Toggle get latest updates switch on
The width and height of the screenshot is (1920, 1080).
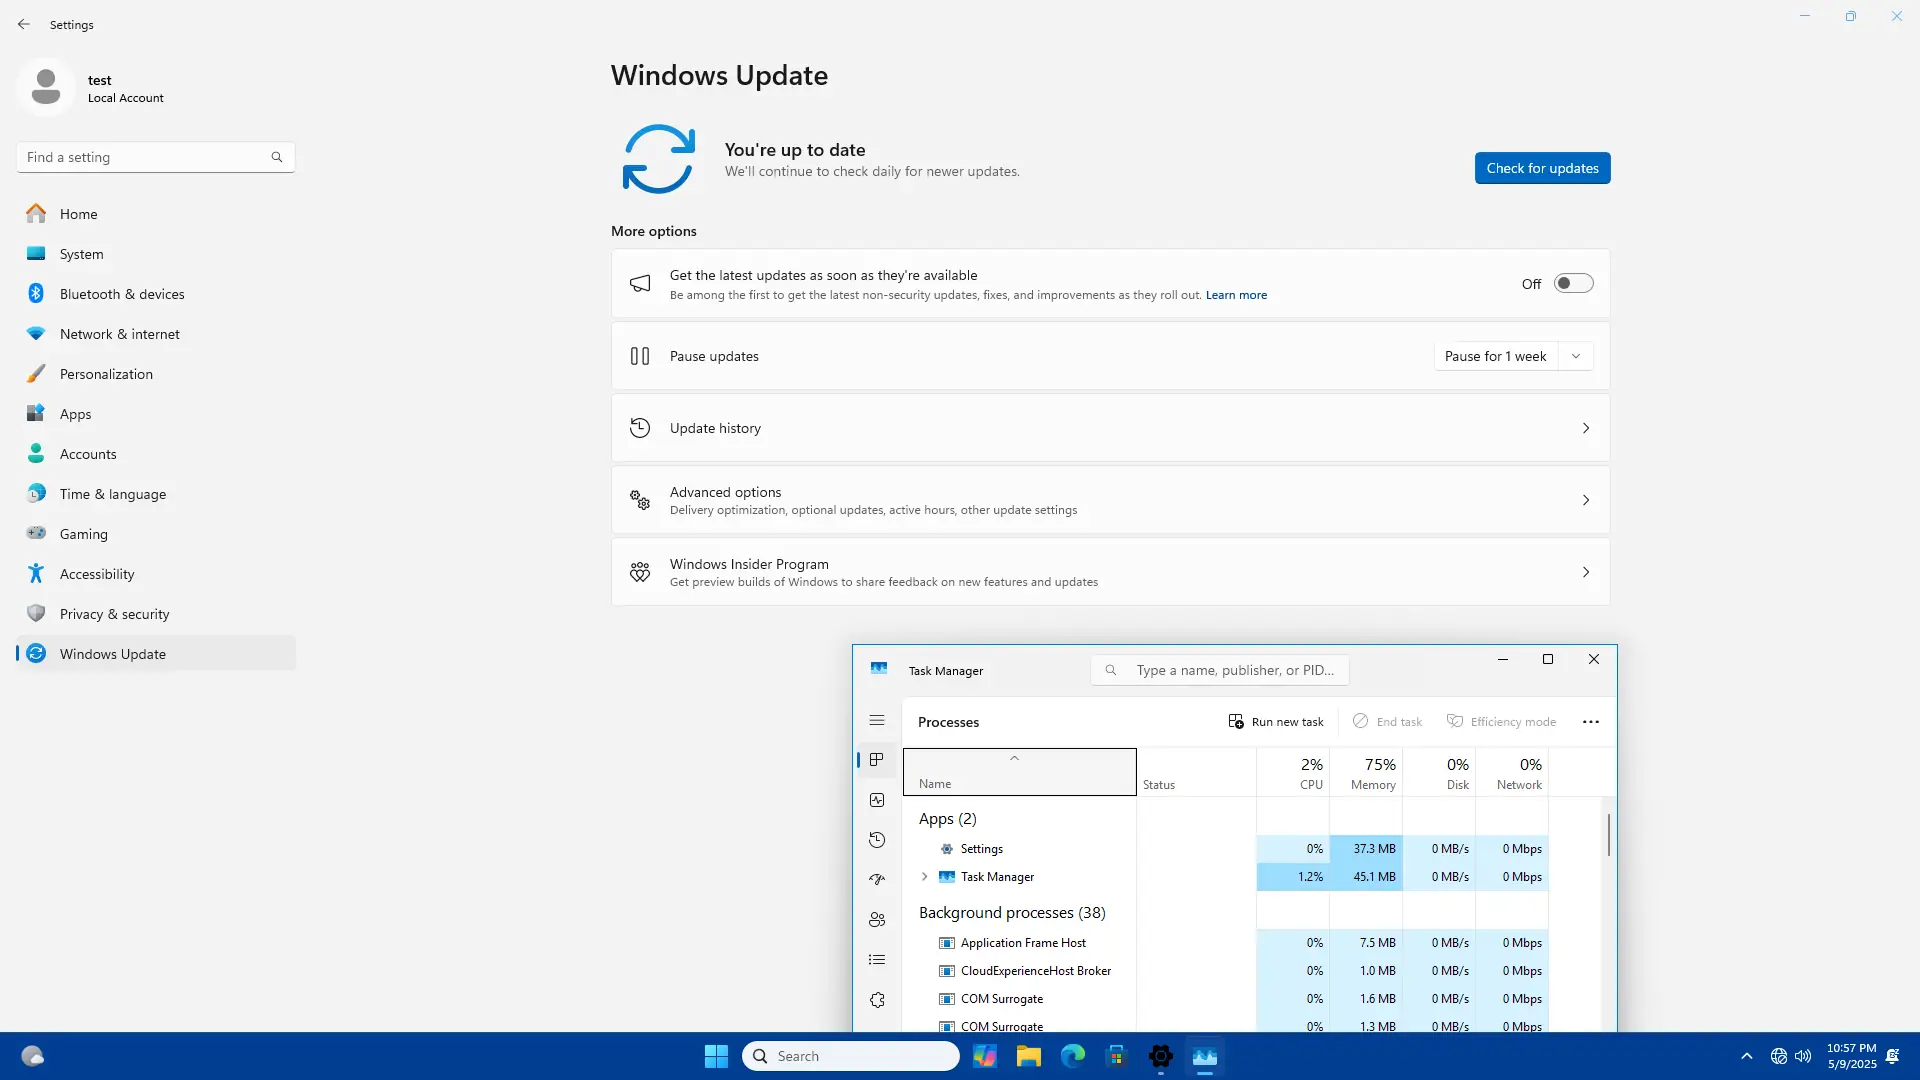1573,284
